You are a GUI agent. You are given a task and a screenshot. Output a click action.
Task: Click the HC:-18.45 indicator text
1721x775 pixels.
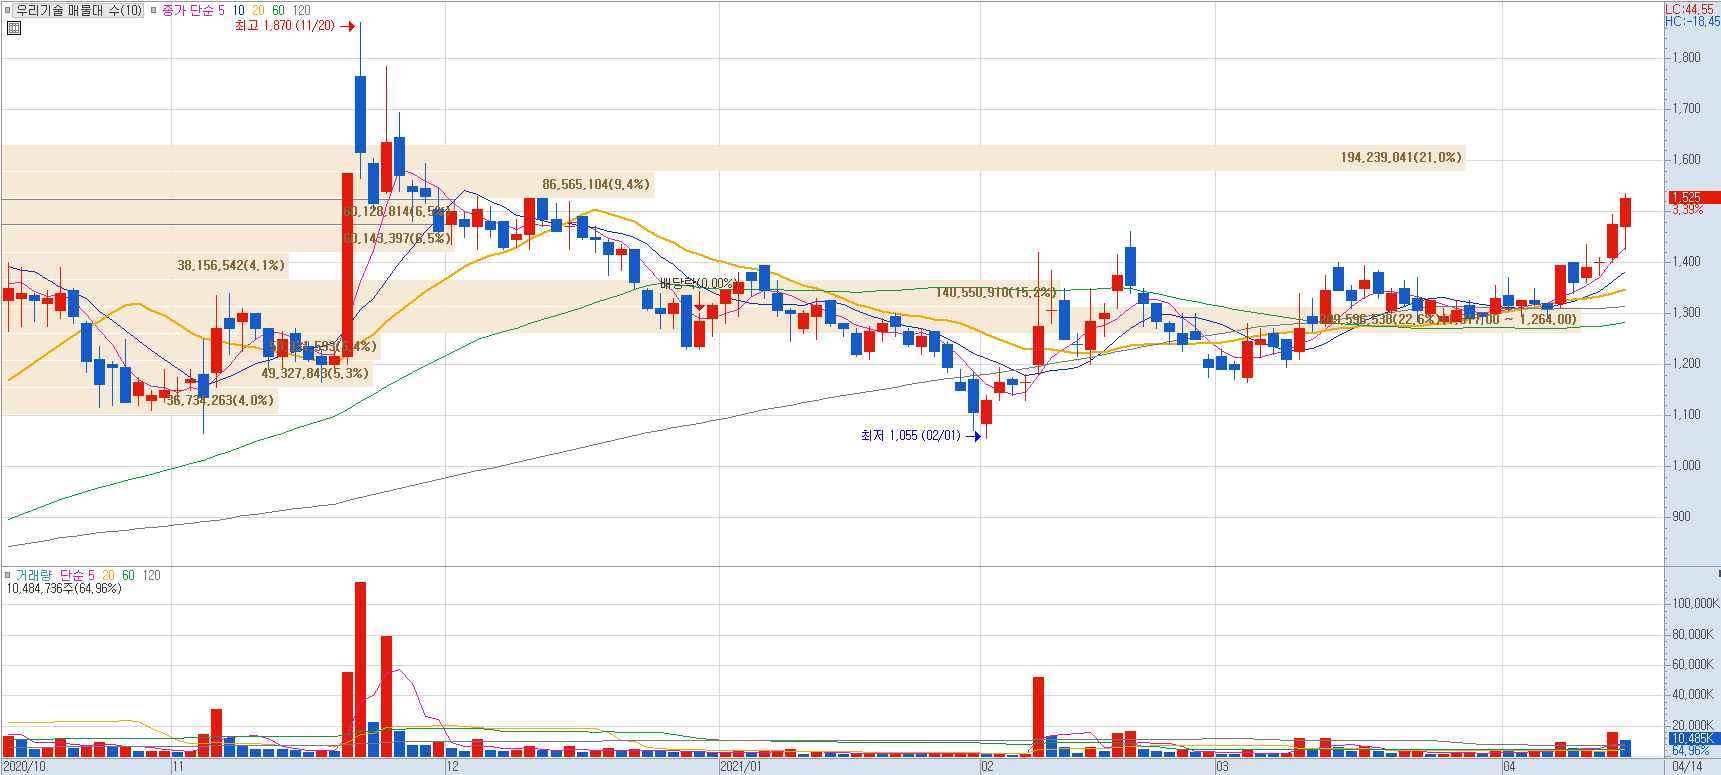click(x=1692, y=21)
